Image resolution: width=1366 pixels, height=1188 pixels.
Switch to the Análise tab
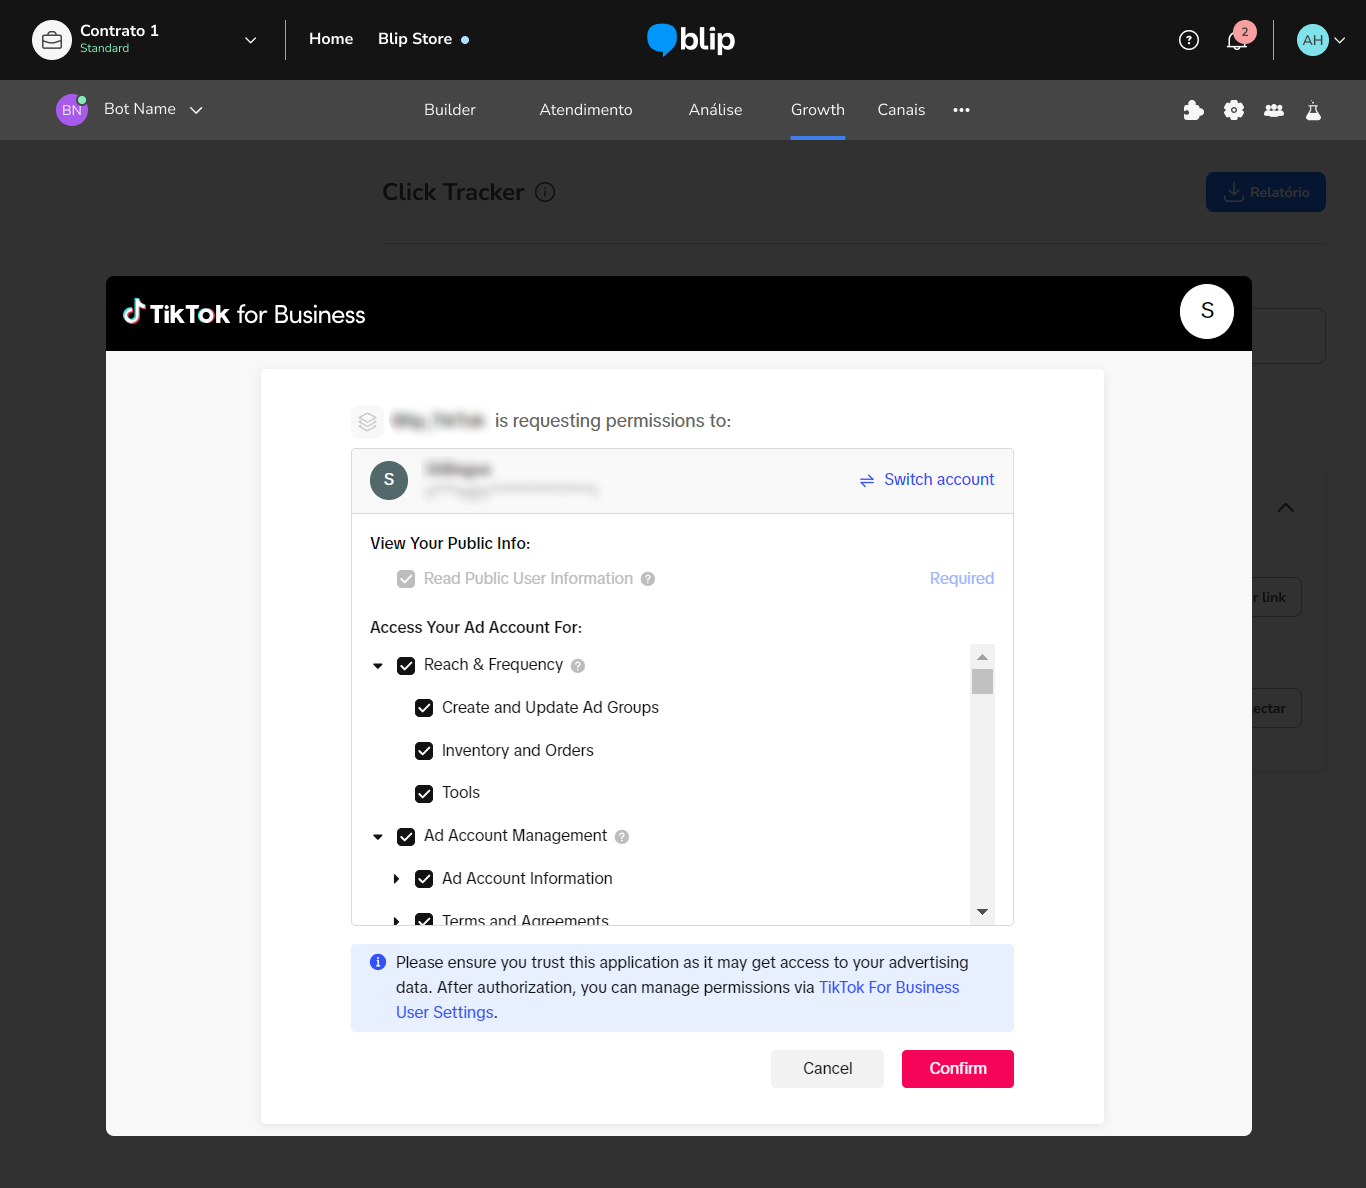(x=716, y=110)
